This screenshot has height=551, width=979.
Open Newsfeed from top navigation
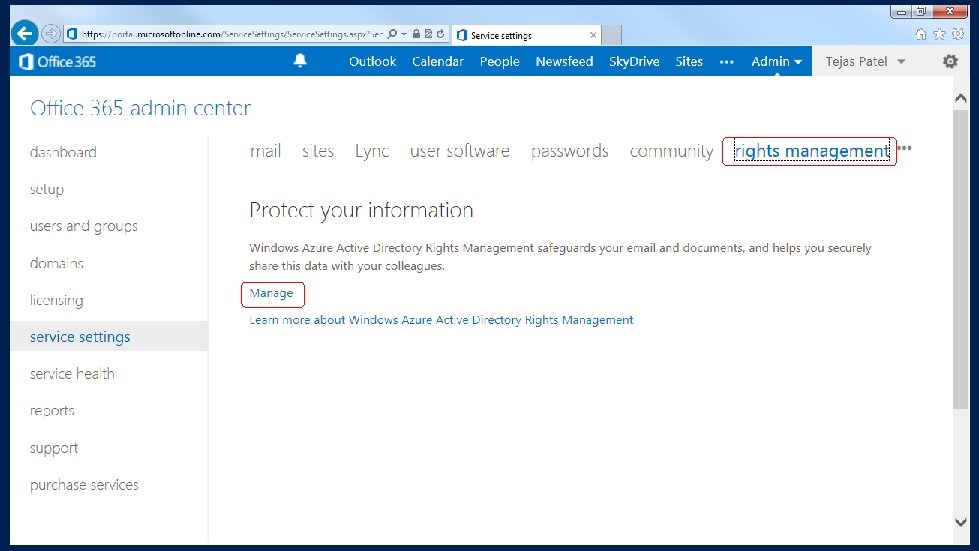[x=564, y=61]
